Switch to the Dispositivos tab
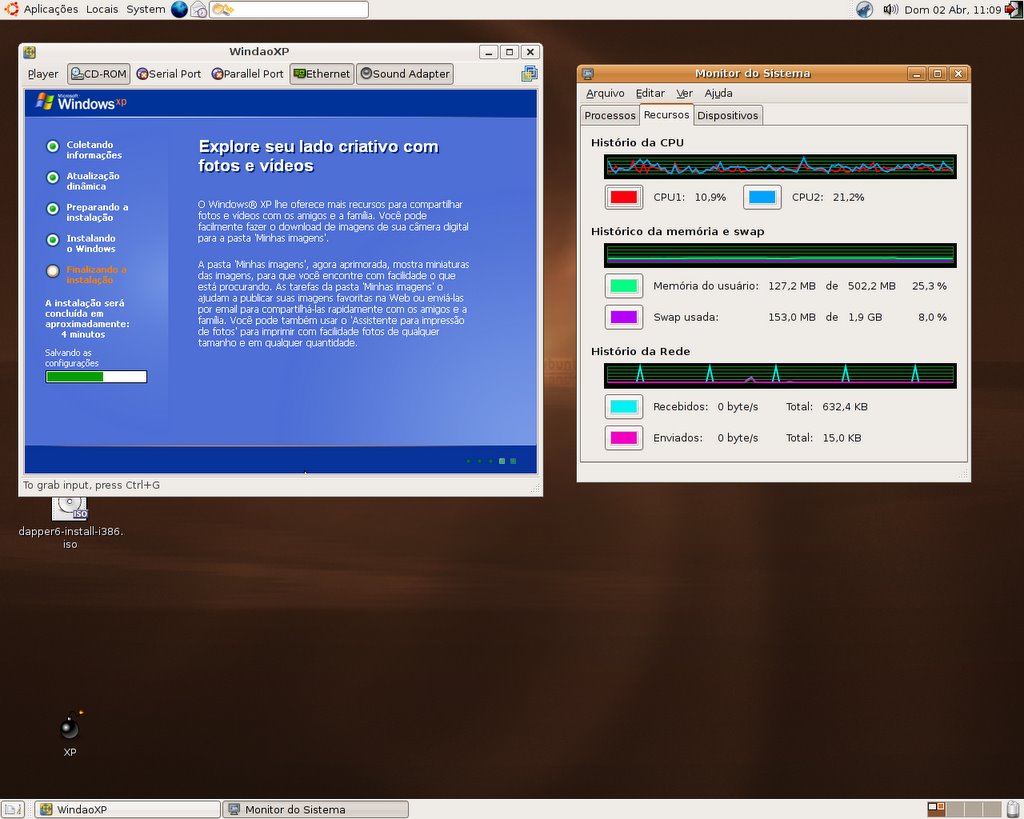Viewport: 1024px width, 819px height. [728, 116]
